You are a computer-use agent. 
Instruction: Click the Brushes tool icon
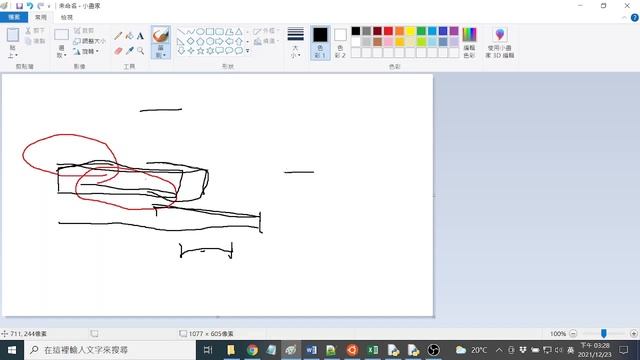[x=160, y=35]
